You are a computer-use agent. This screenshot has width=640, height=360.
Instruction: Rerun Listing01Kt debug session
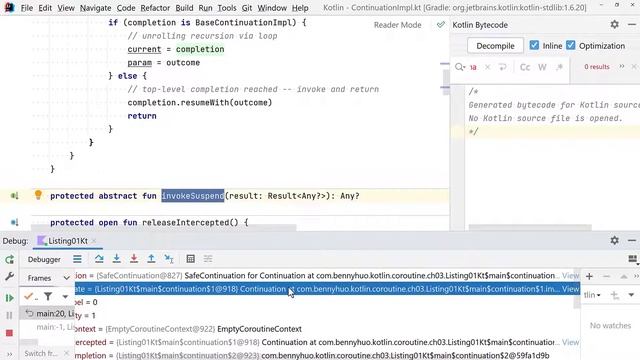pyautogui.click(x=9, y=259)
